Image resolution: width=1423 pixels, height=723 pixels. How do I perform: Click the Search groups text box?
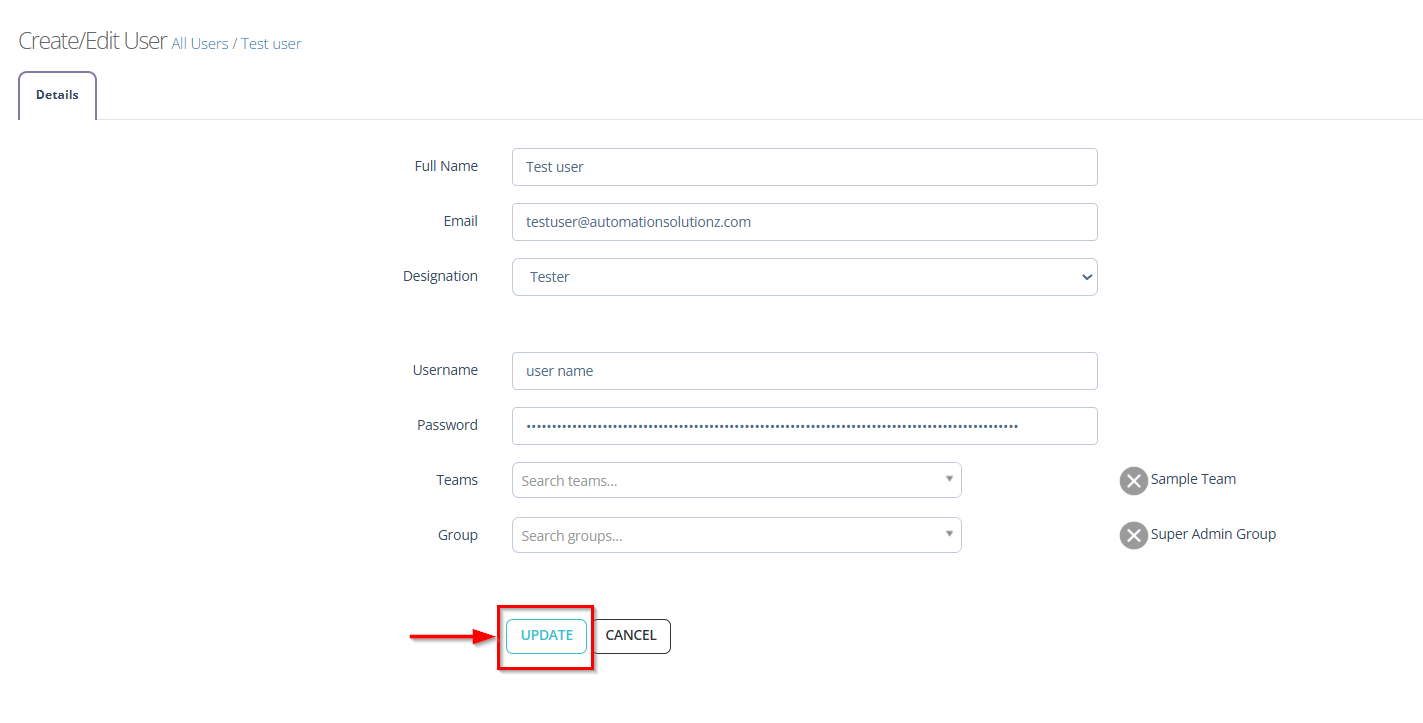[x=725, y=536]
